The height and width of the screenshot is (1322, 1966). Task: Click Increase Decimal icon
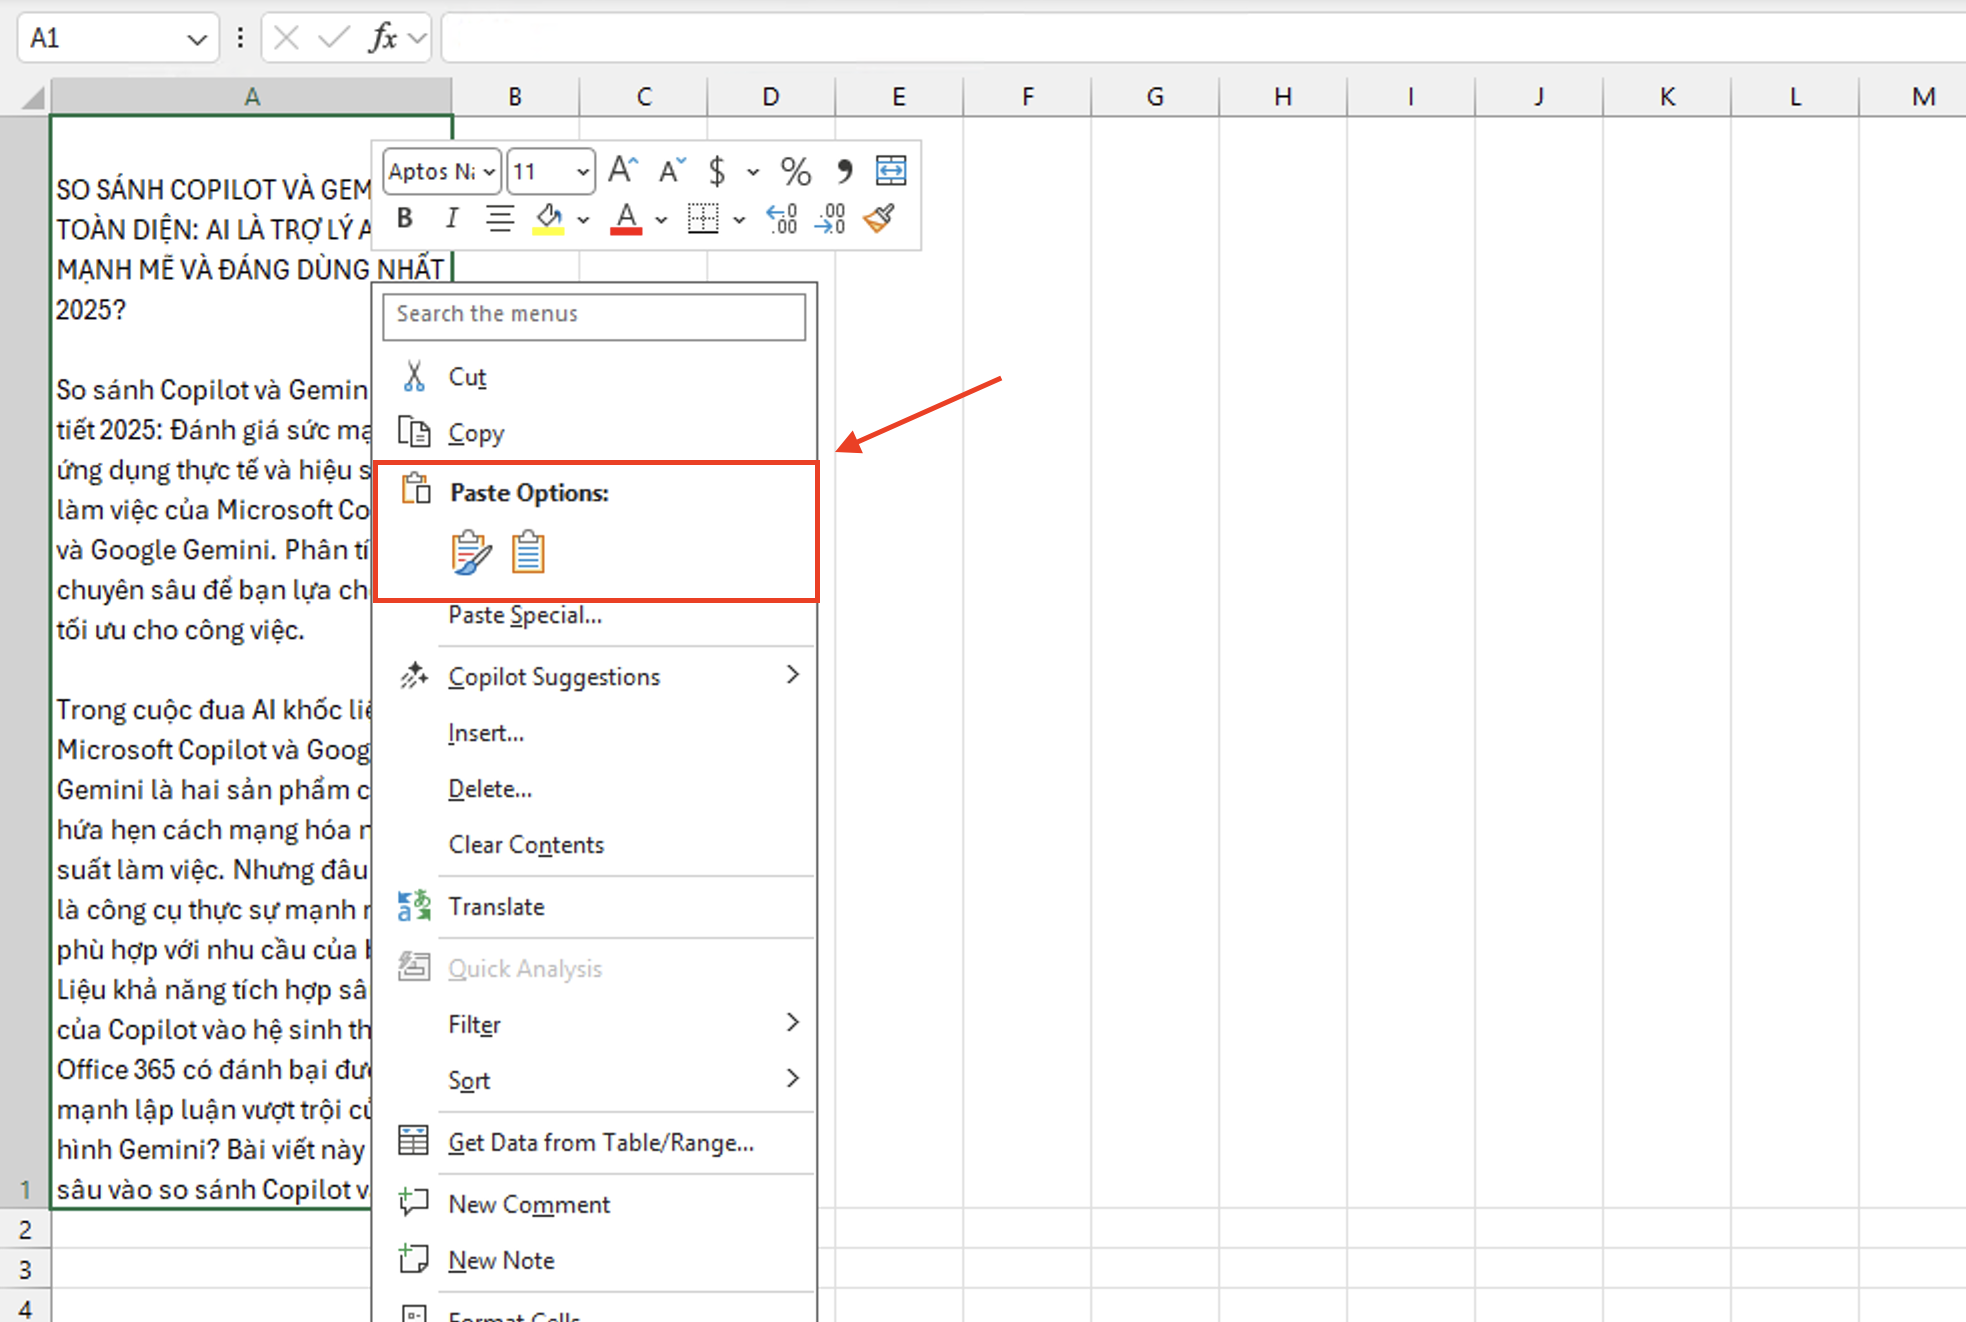(x=782, y=218)
